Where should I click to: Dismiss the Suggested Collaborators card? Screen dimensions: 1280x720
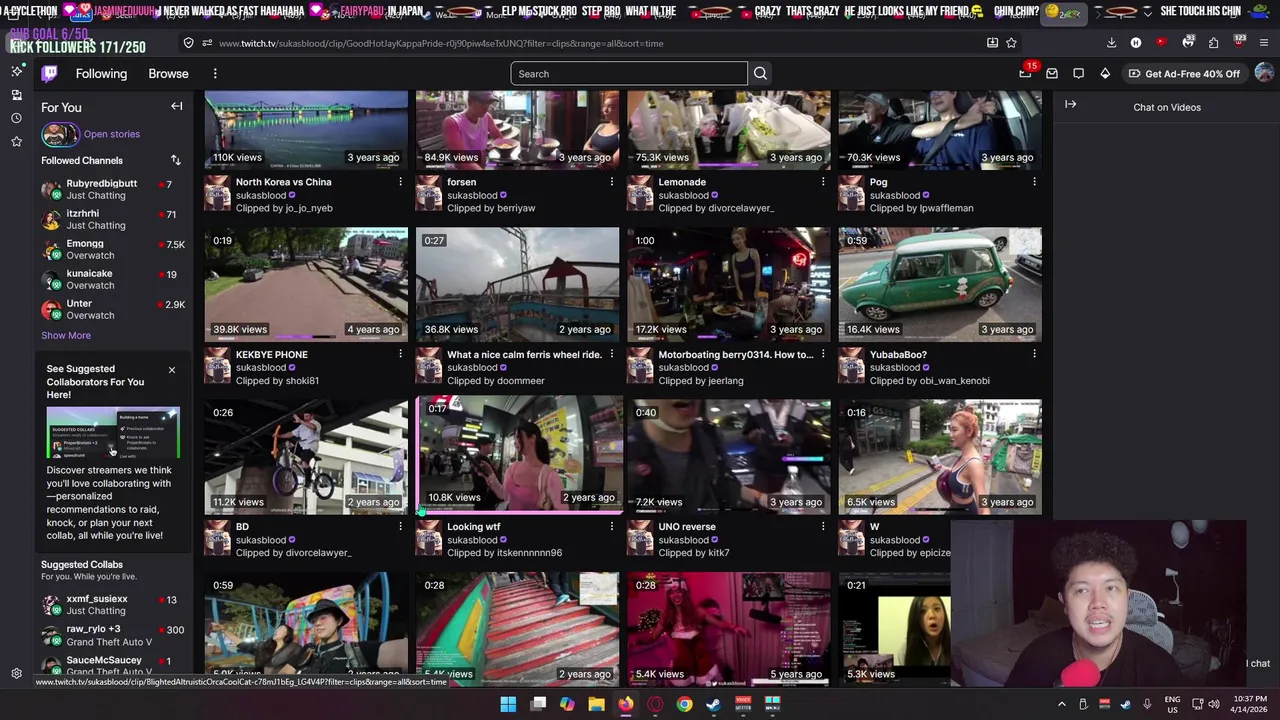coord(171,371)
